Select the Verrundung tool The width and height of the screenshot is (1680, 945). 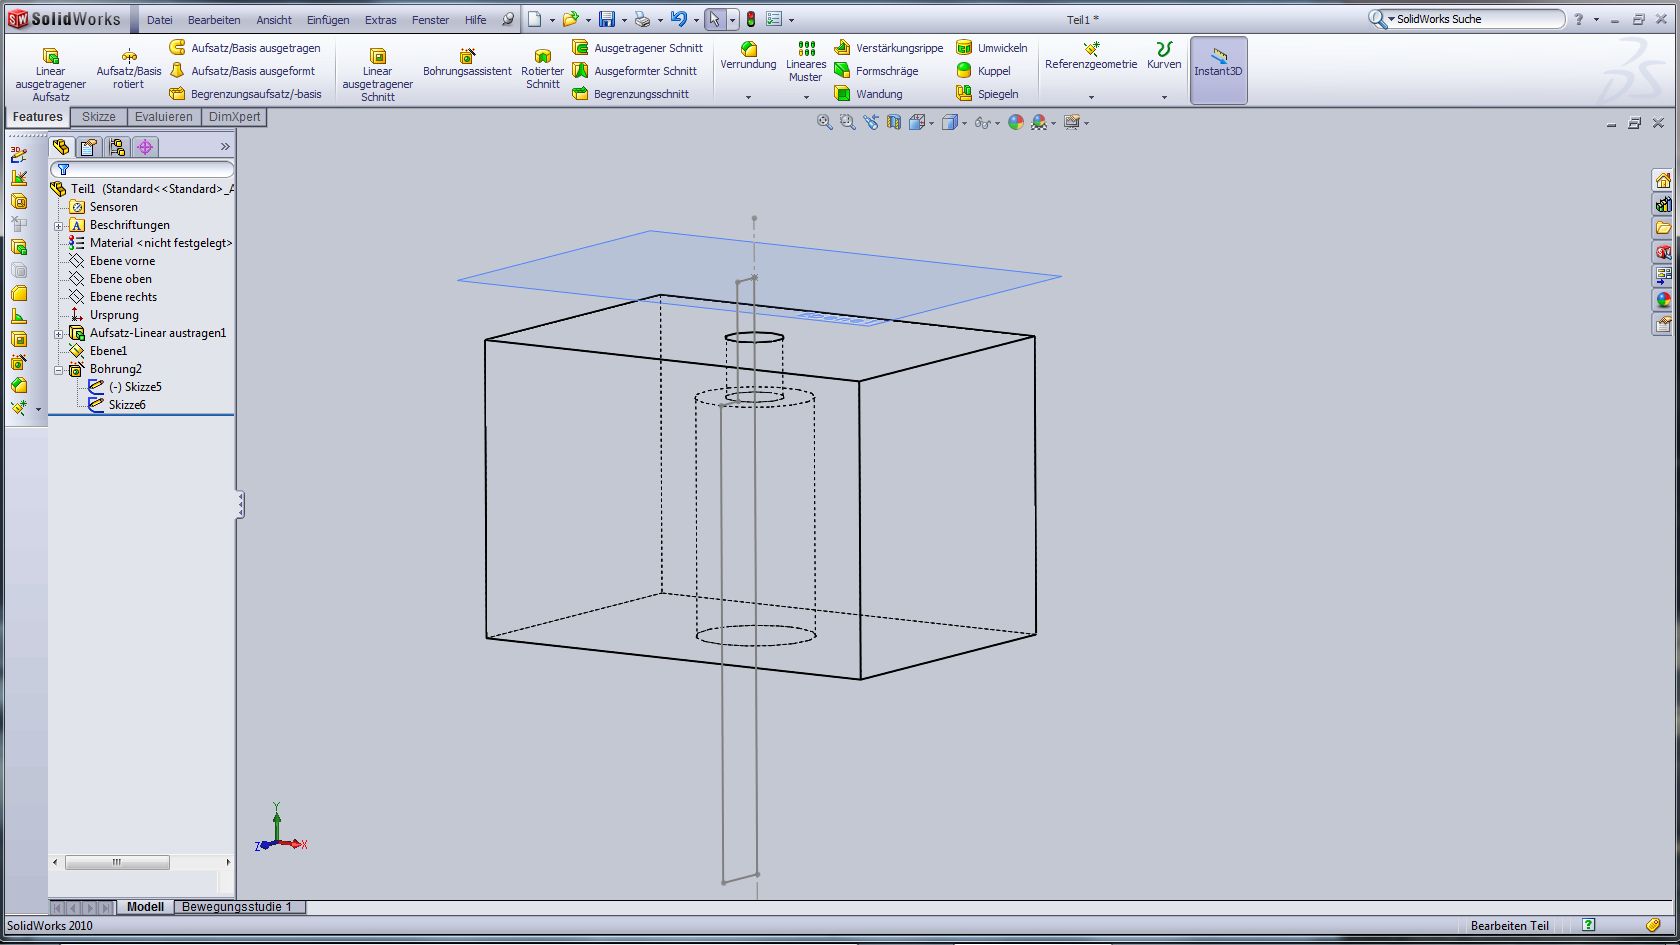[x=748, y=56]
